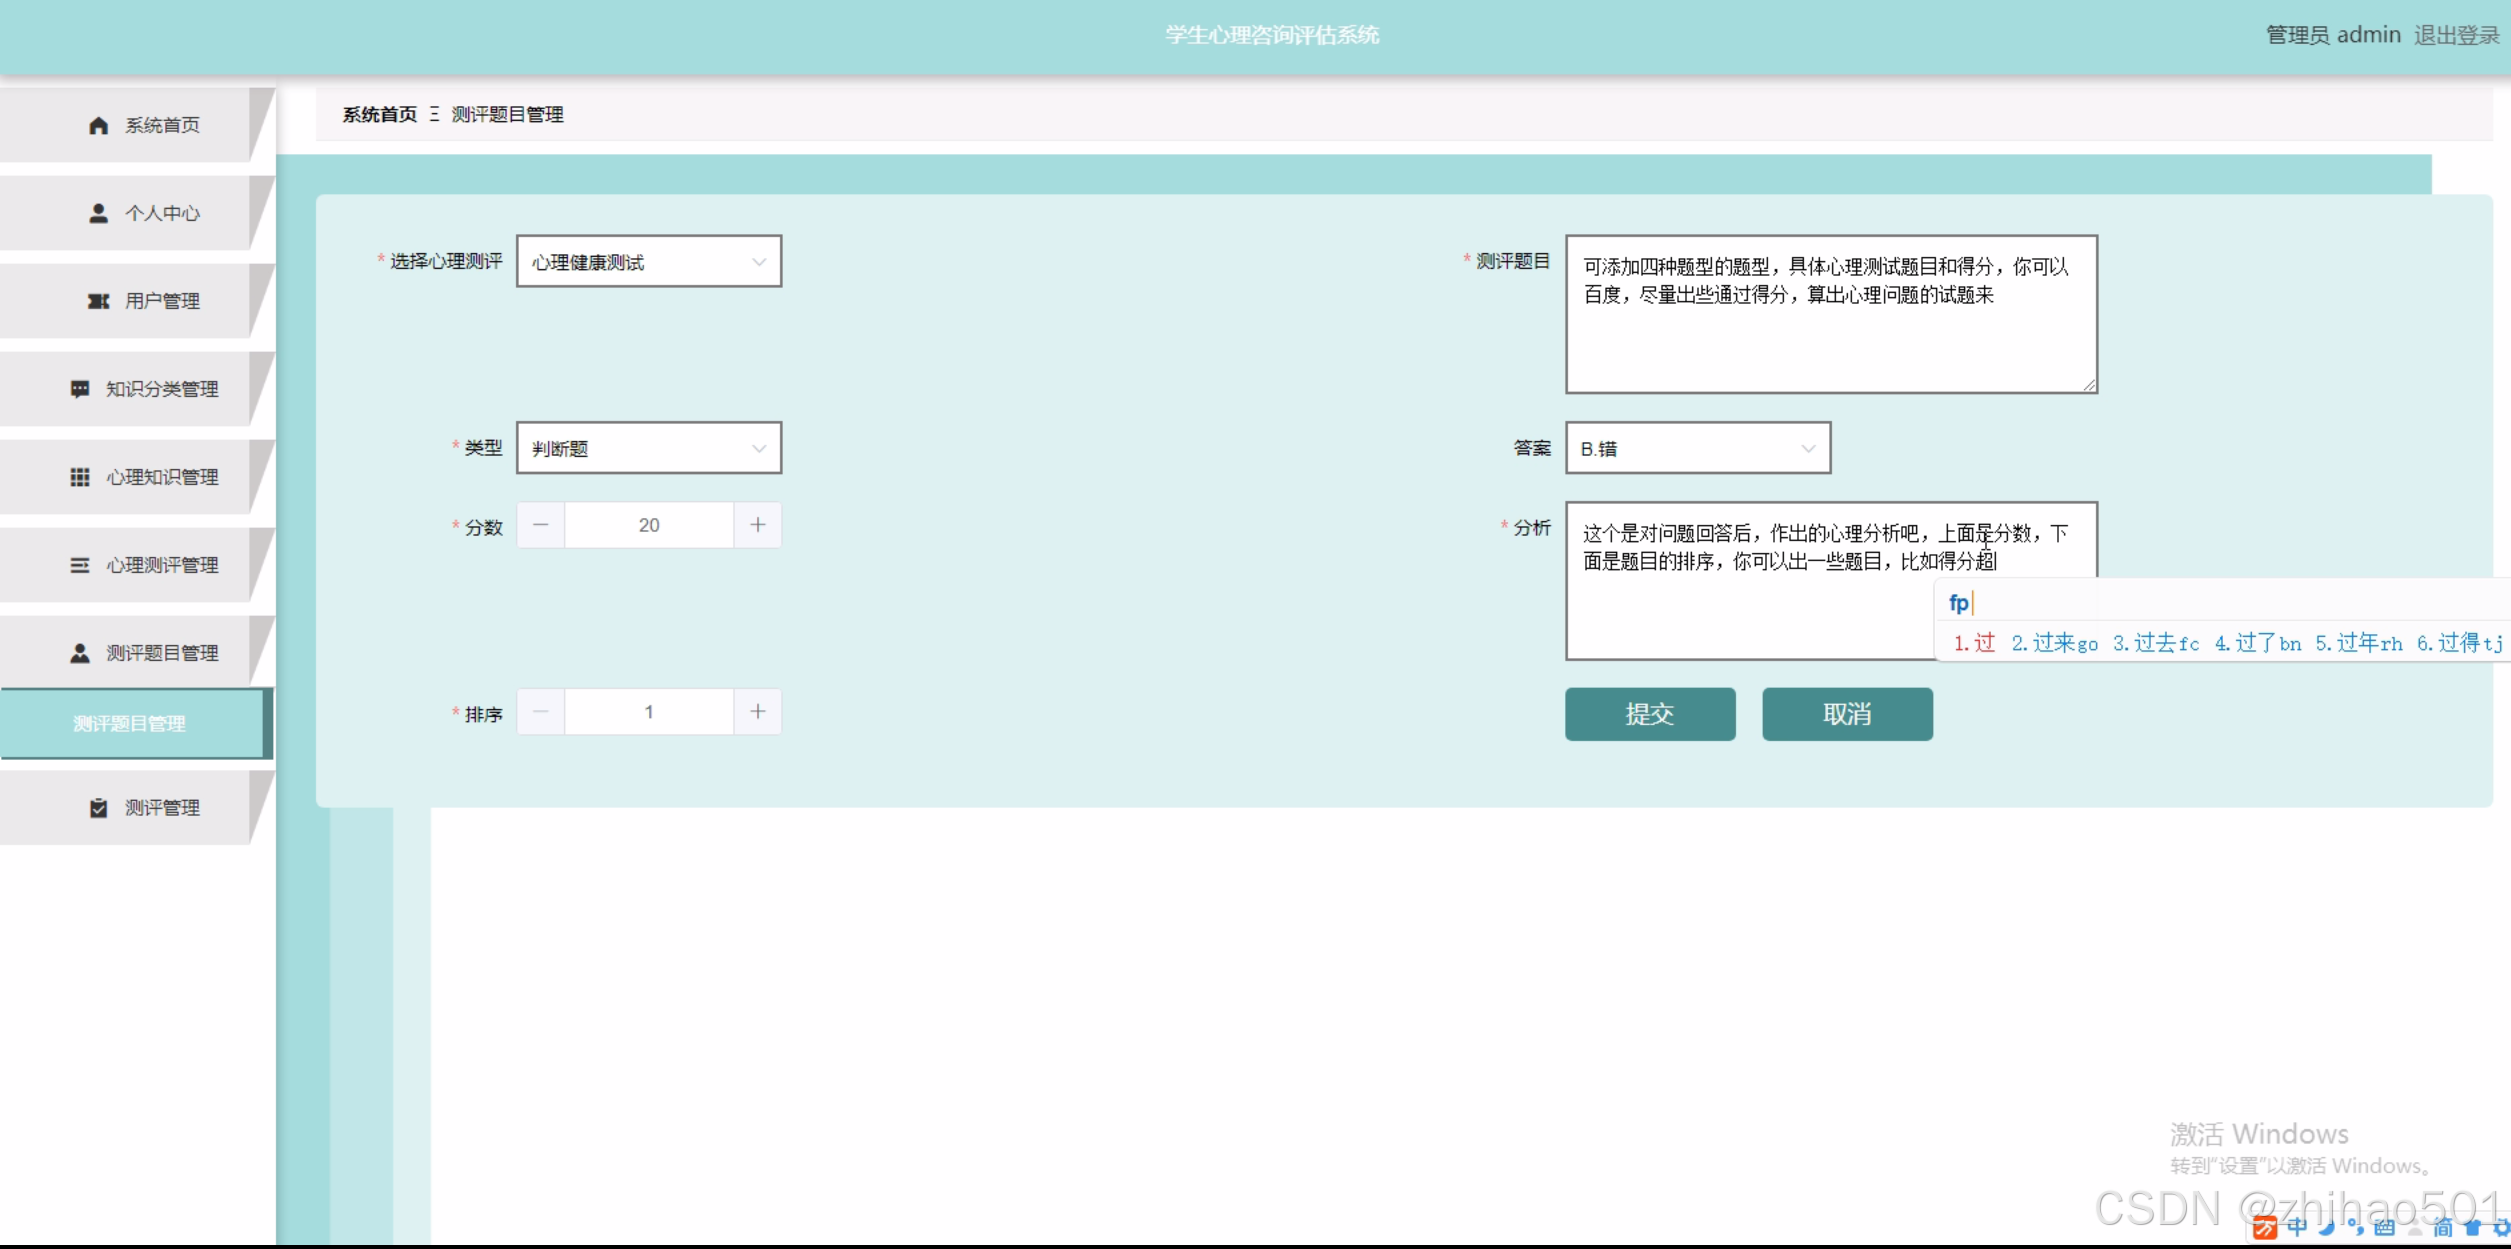Click 退出登录 in the header

point(2455,35)
